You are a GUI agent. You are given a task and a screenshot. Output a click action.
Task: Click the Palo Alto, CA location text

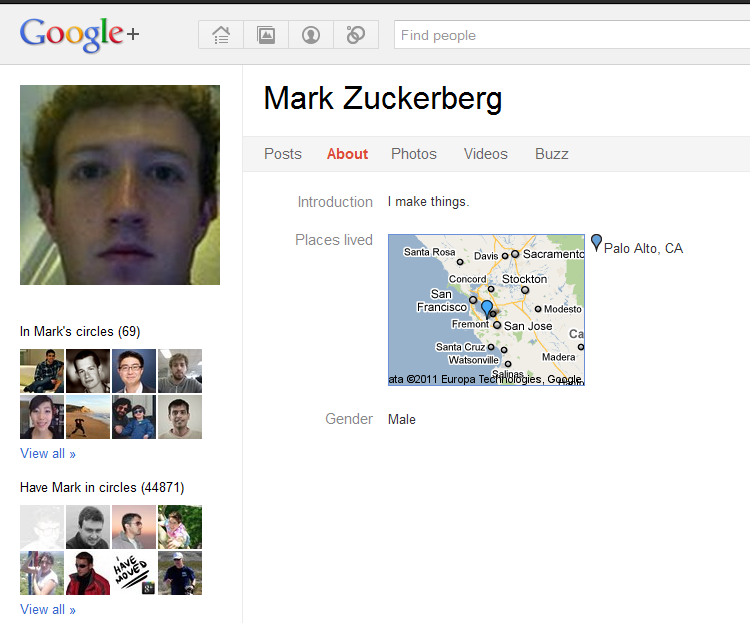pos(643,248)
